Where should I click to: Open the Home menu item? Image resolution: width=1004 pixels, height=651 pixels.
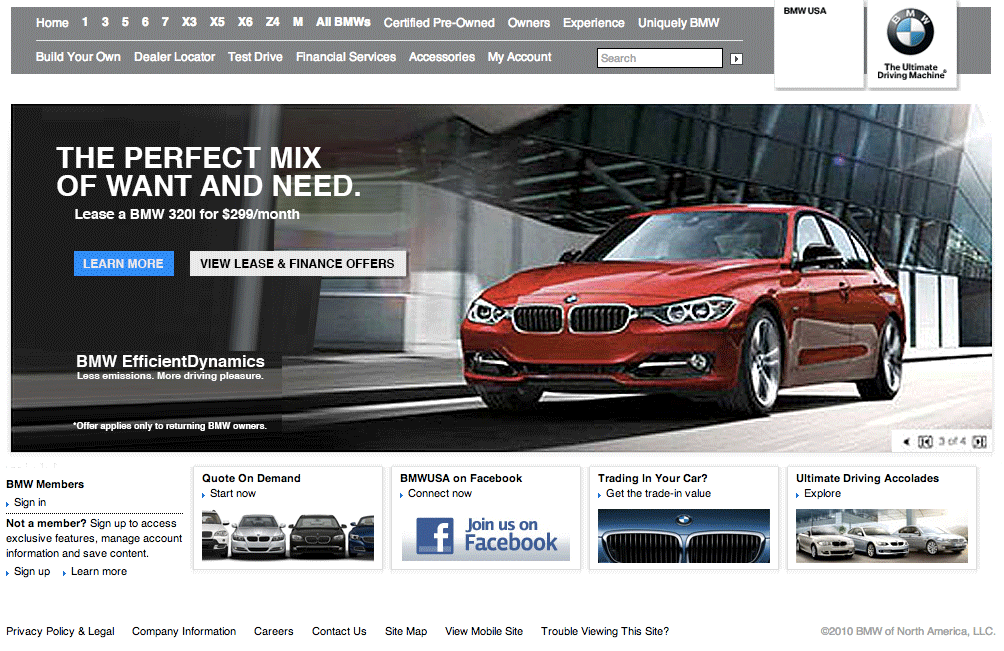point(52,22)
